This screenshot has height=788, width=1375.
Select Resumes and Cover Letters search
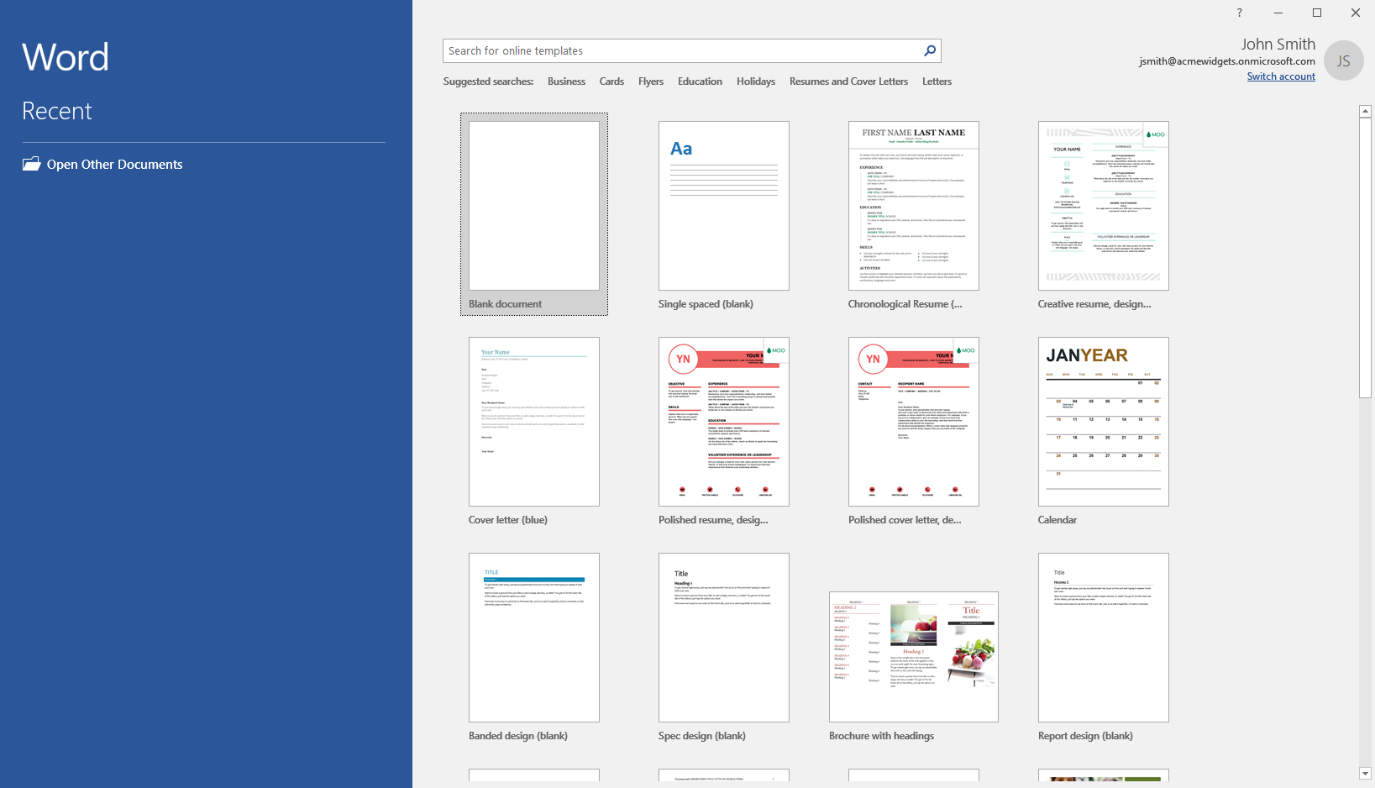point(849,82)
